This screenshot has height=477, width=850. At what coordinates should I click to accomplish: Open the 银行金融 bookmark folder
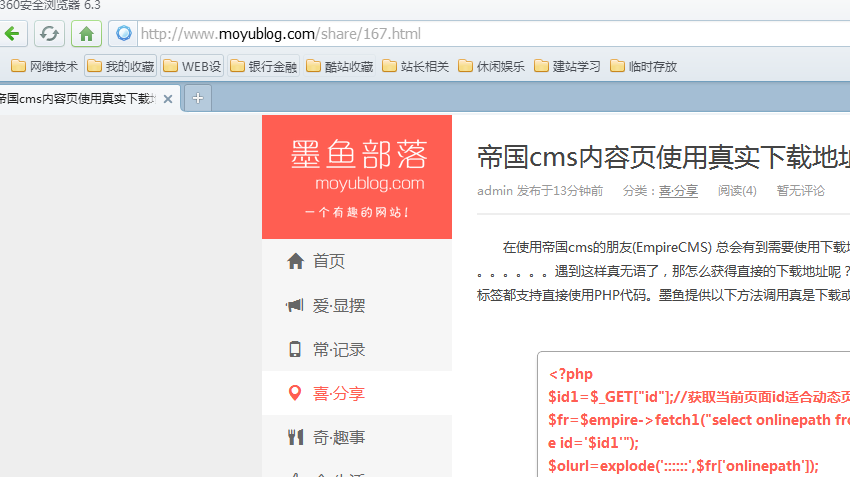[263, 66]
